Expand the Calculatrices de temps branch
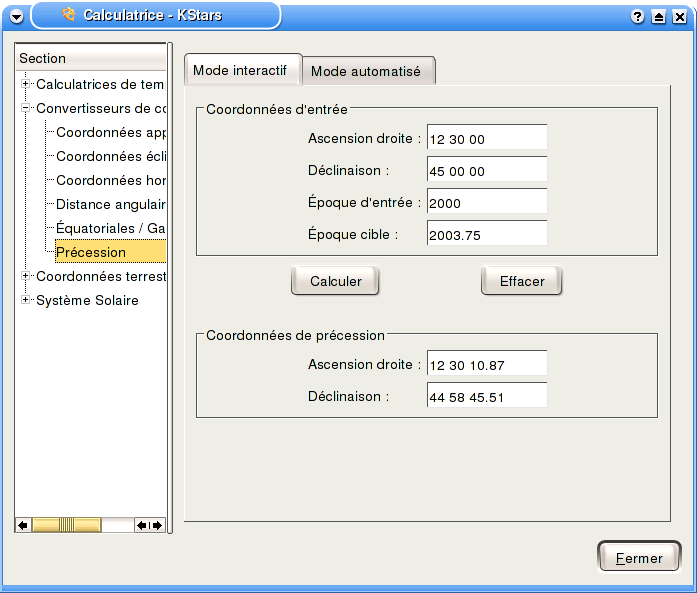Viewport: 697px width, 593px height. [x=27, y=84]
